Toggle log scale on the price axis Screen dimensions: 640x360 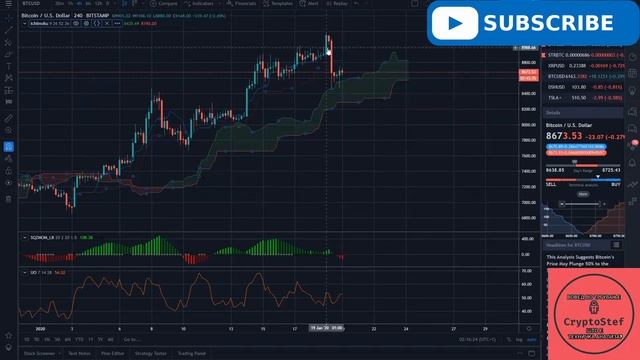pos(519,340)
